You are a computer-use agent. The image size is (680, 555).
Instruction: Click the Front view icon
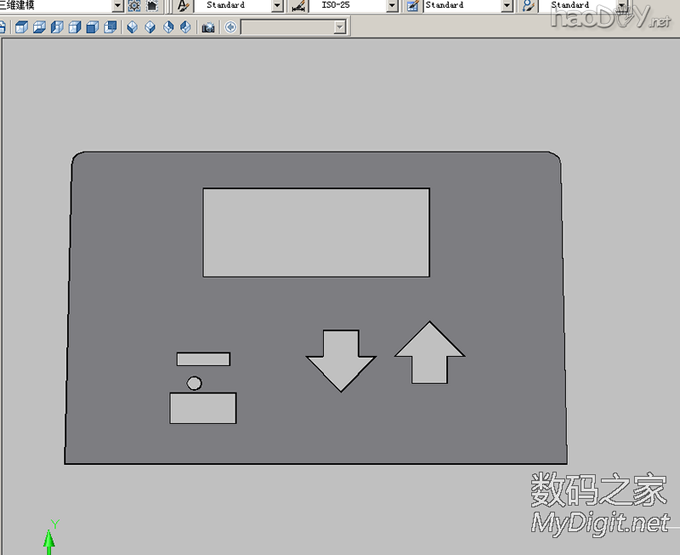click(92, 27)
